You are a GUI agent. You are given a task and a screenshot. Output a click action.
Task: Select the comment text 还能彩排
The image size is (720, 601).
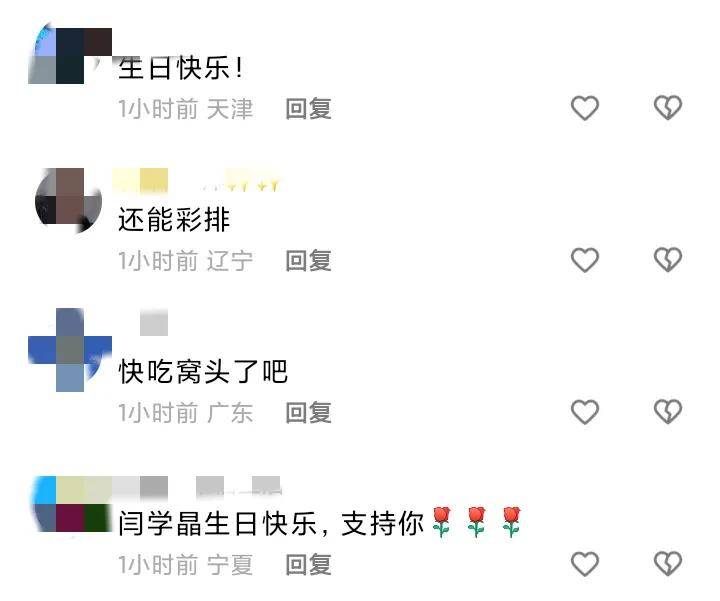[174, 219]
